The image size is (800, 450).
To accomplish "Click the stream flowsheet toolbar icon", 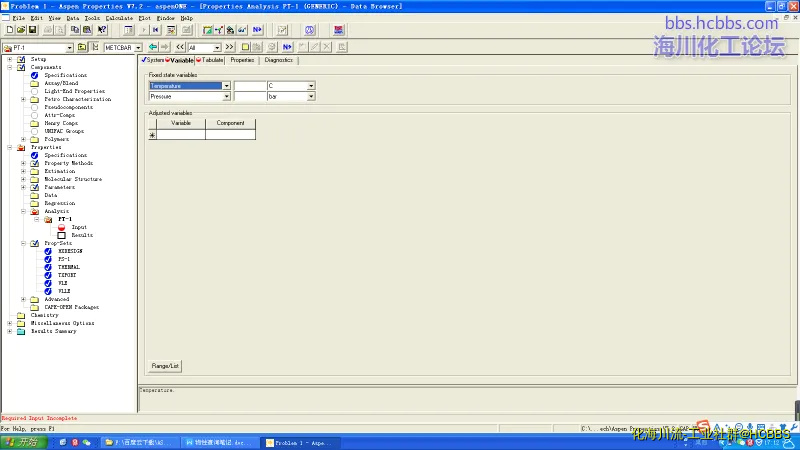I will 219,30.
